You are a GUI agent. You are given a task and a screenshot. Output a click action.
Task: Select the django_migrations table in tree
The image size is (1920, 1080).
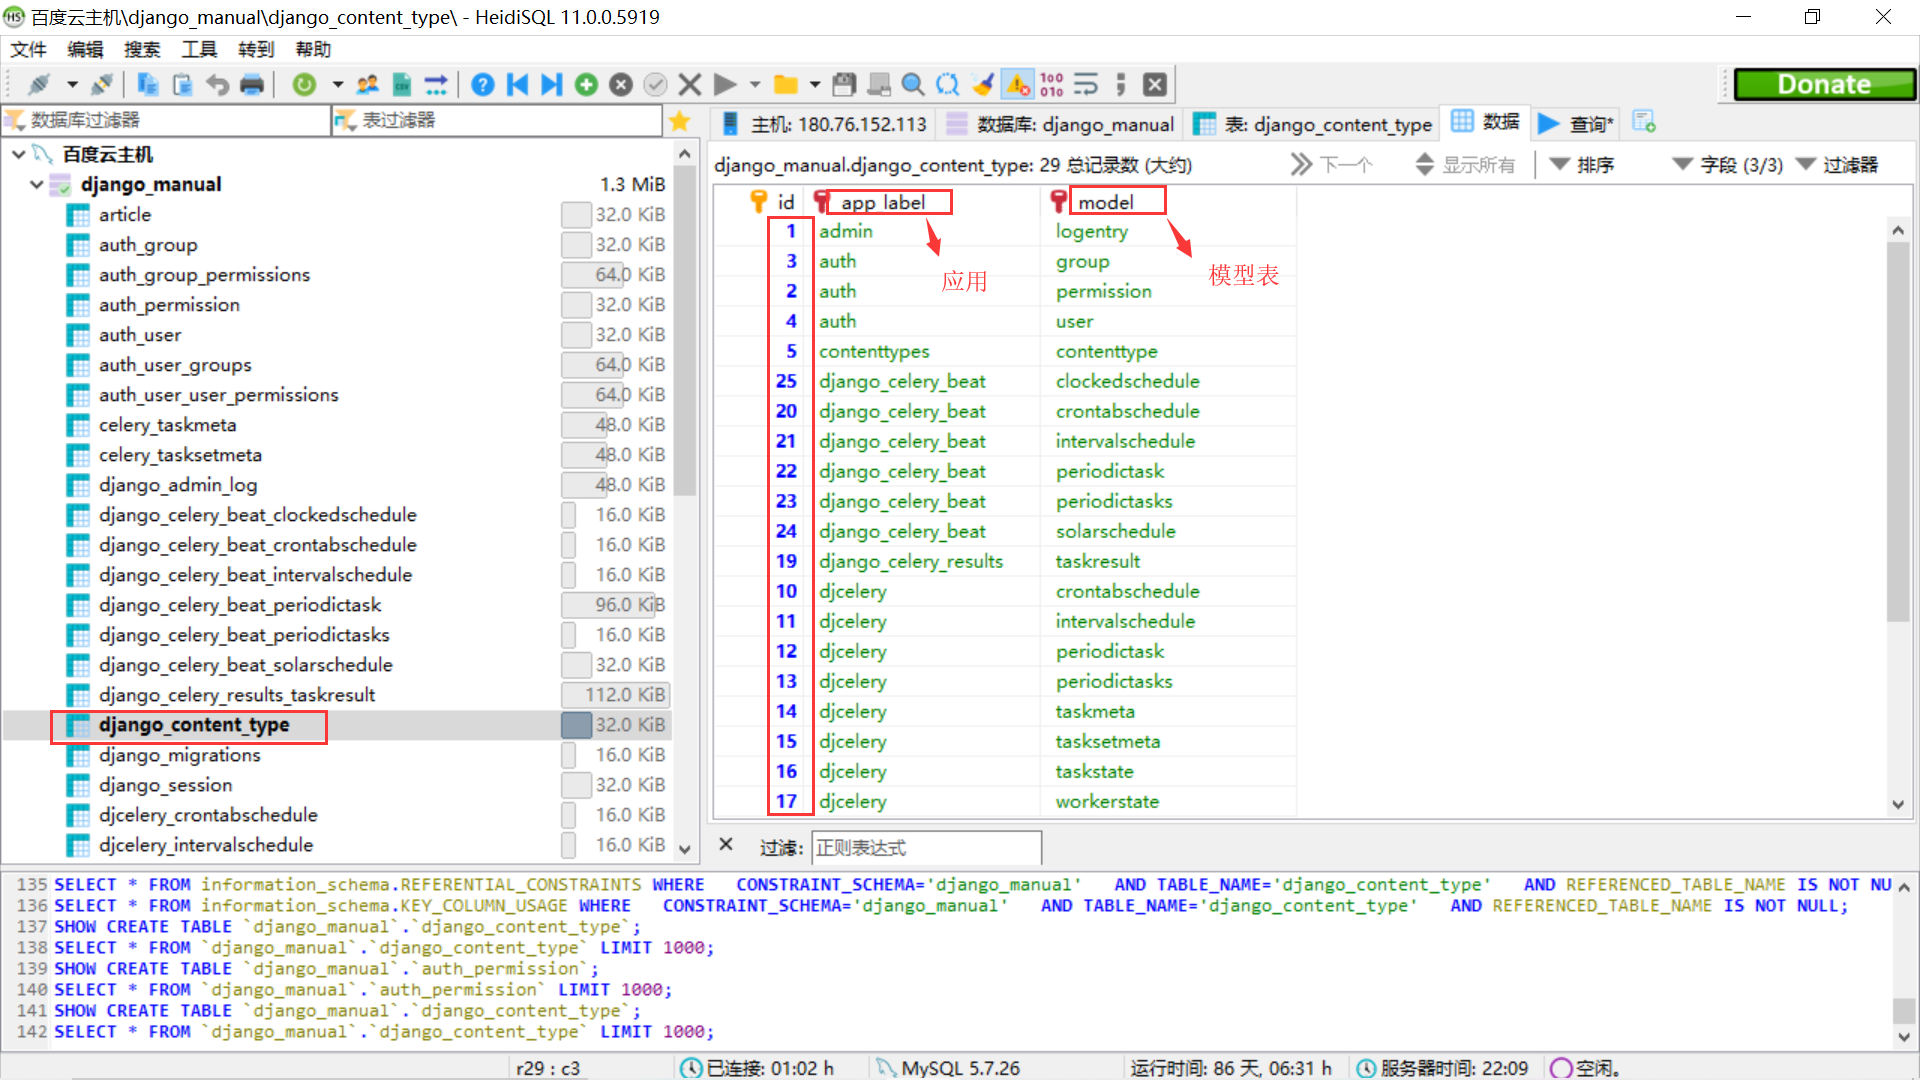pyautogui.click(x=179, y=755)
